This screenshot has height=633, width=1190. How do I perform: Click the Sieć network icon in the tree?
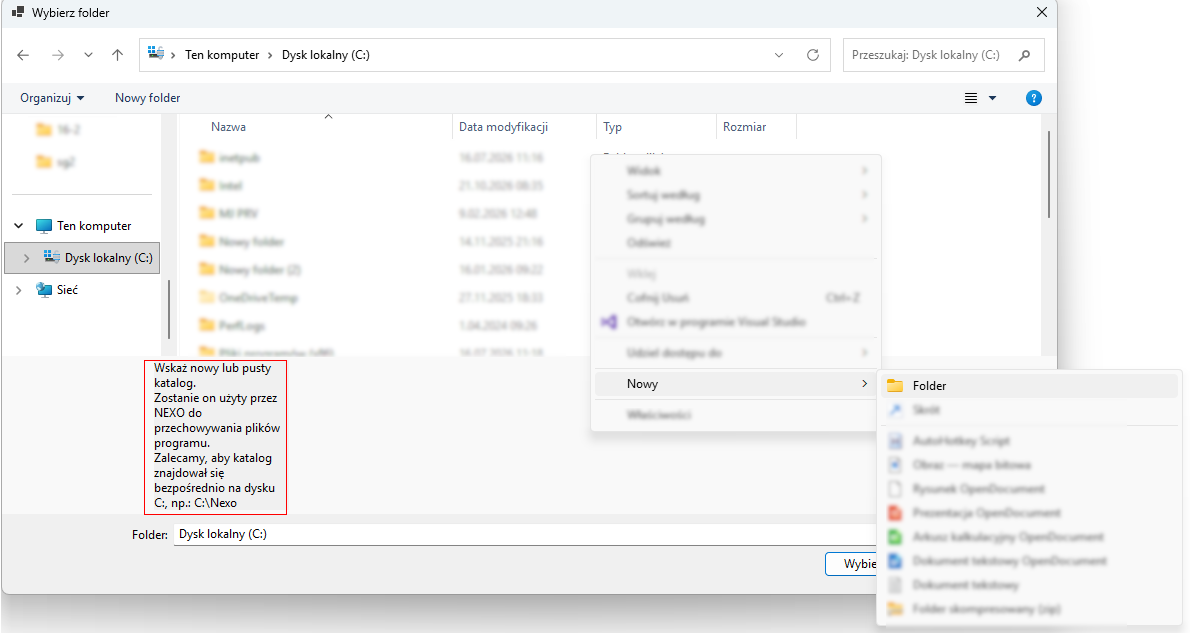pyautogui.click(x=44, y=289)
